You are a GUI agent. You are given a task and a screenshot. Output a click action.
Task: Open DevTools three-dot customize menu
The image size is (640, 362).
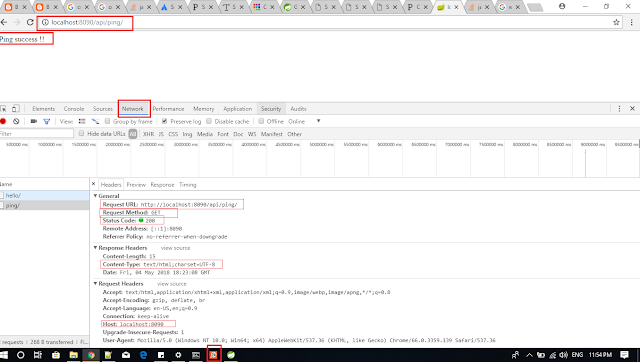pos(619,109)
